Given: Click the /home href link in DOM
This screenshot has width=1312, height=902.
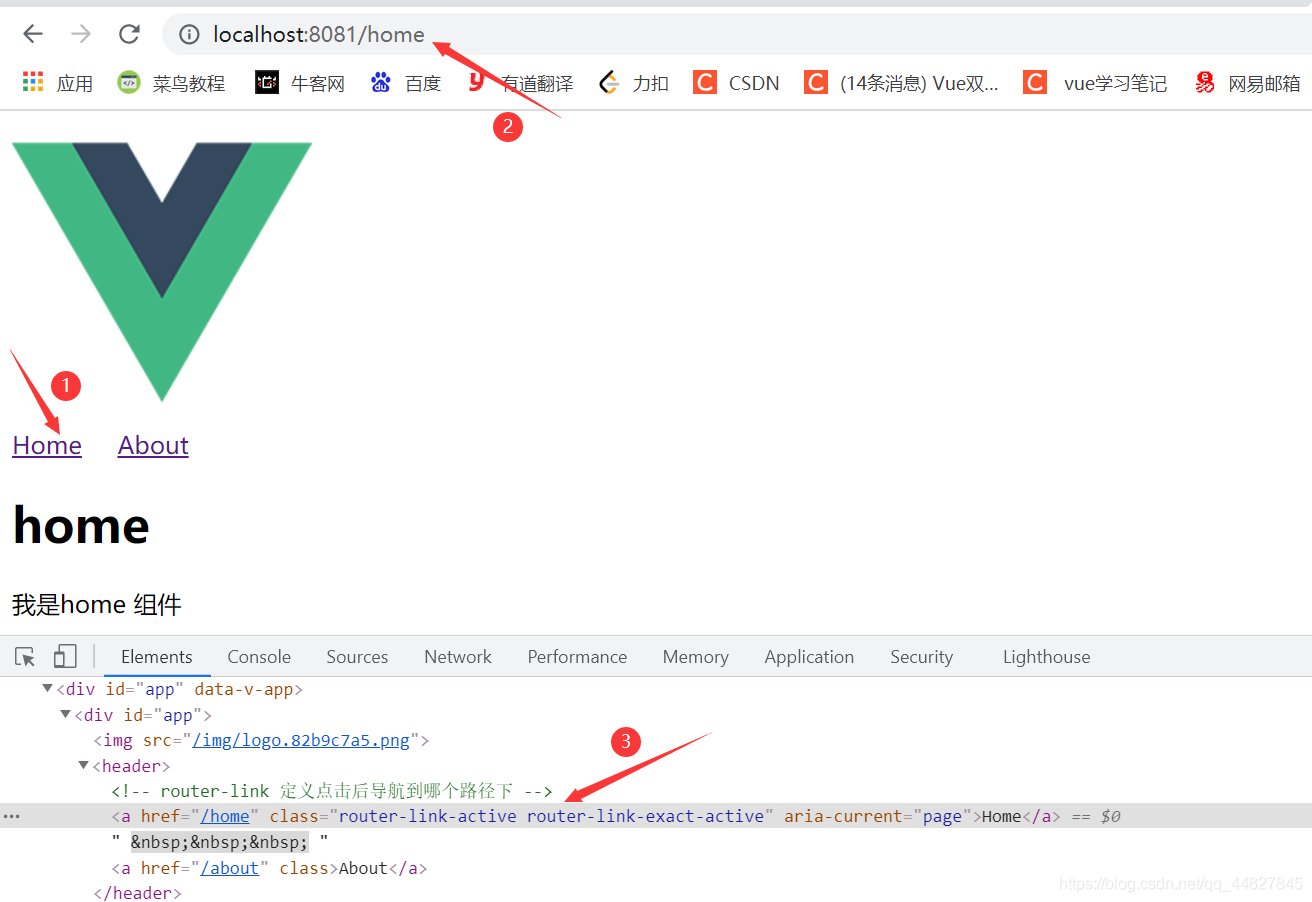Looking at the screenshot, I should click(225, 816).
